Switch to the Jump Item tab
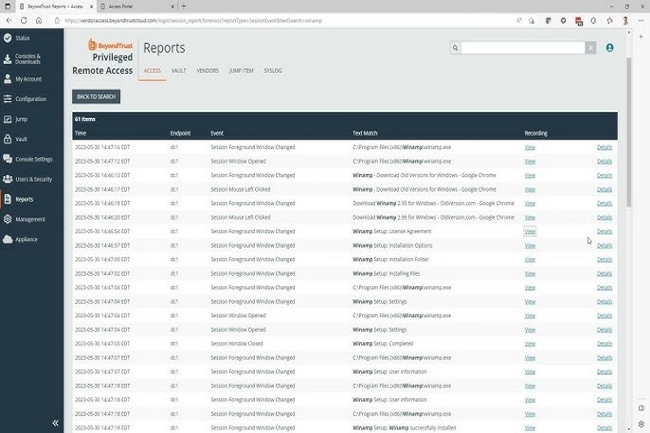The image size is (650, 433). pyautogui.click(x=240, y=71)
